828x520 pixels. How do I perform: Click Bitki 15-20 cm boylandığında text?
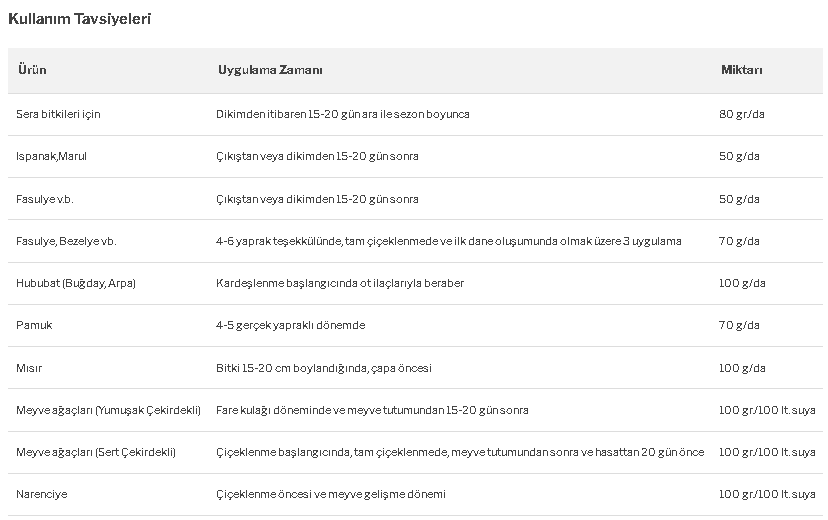[x=291, y=368]
